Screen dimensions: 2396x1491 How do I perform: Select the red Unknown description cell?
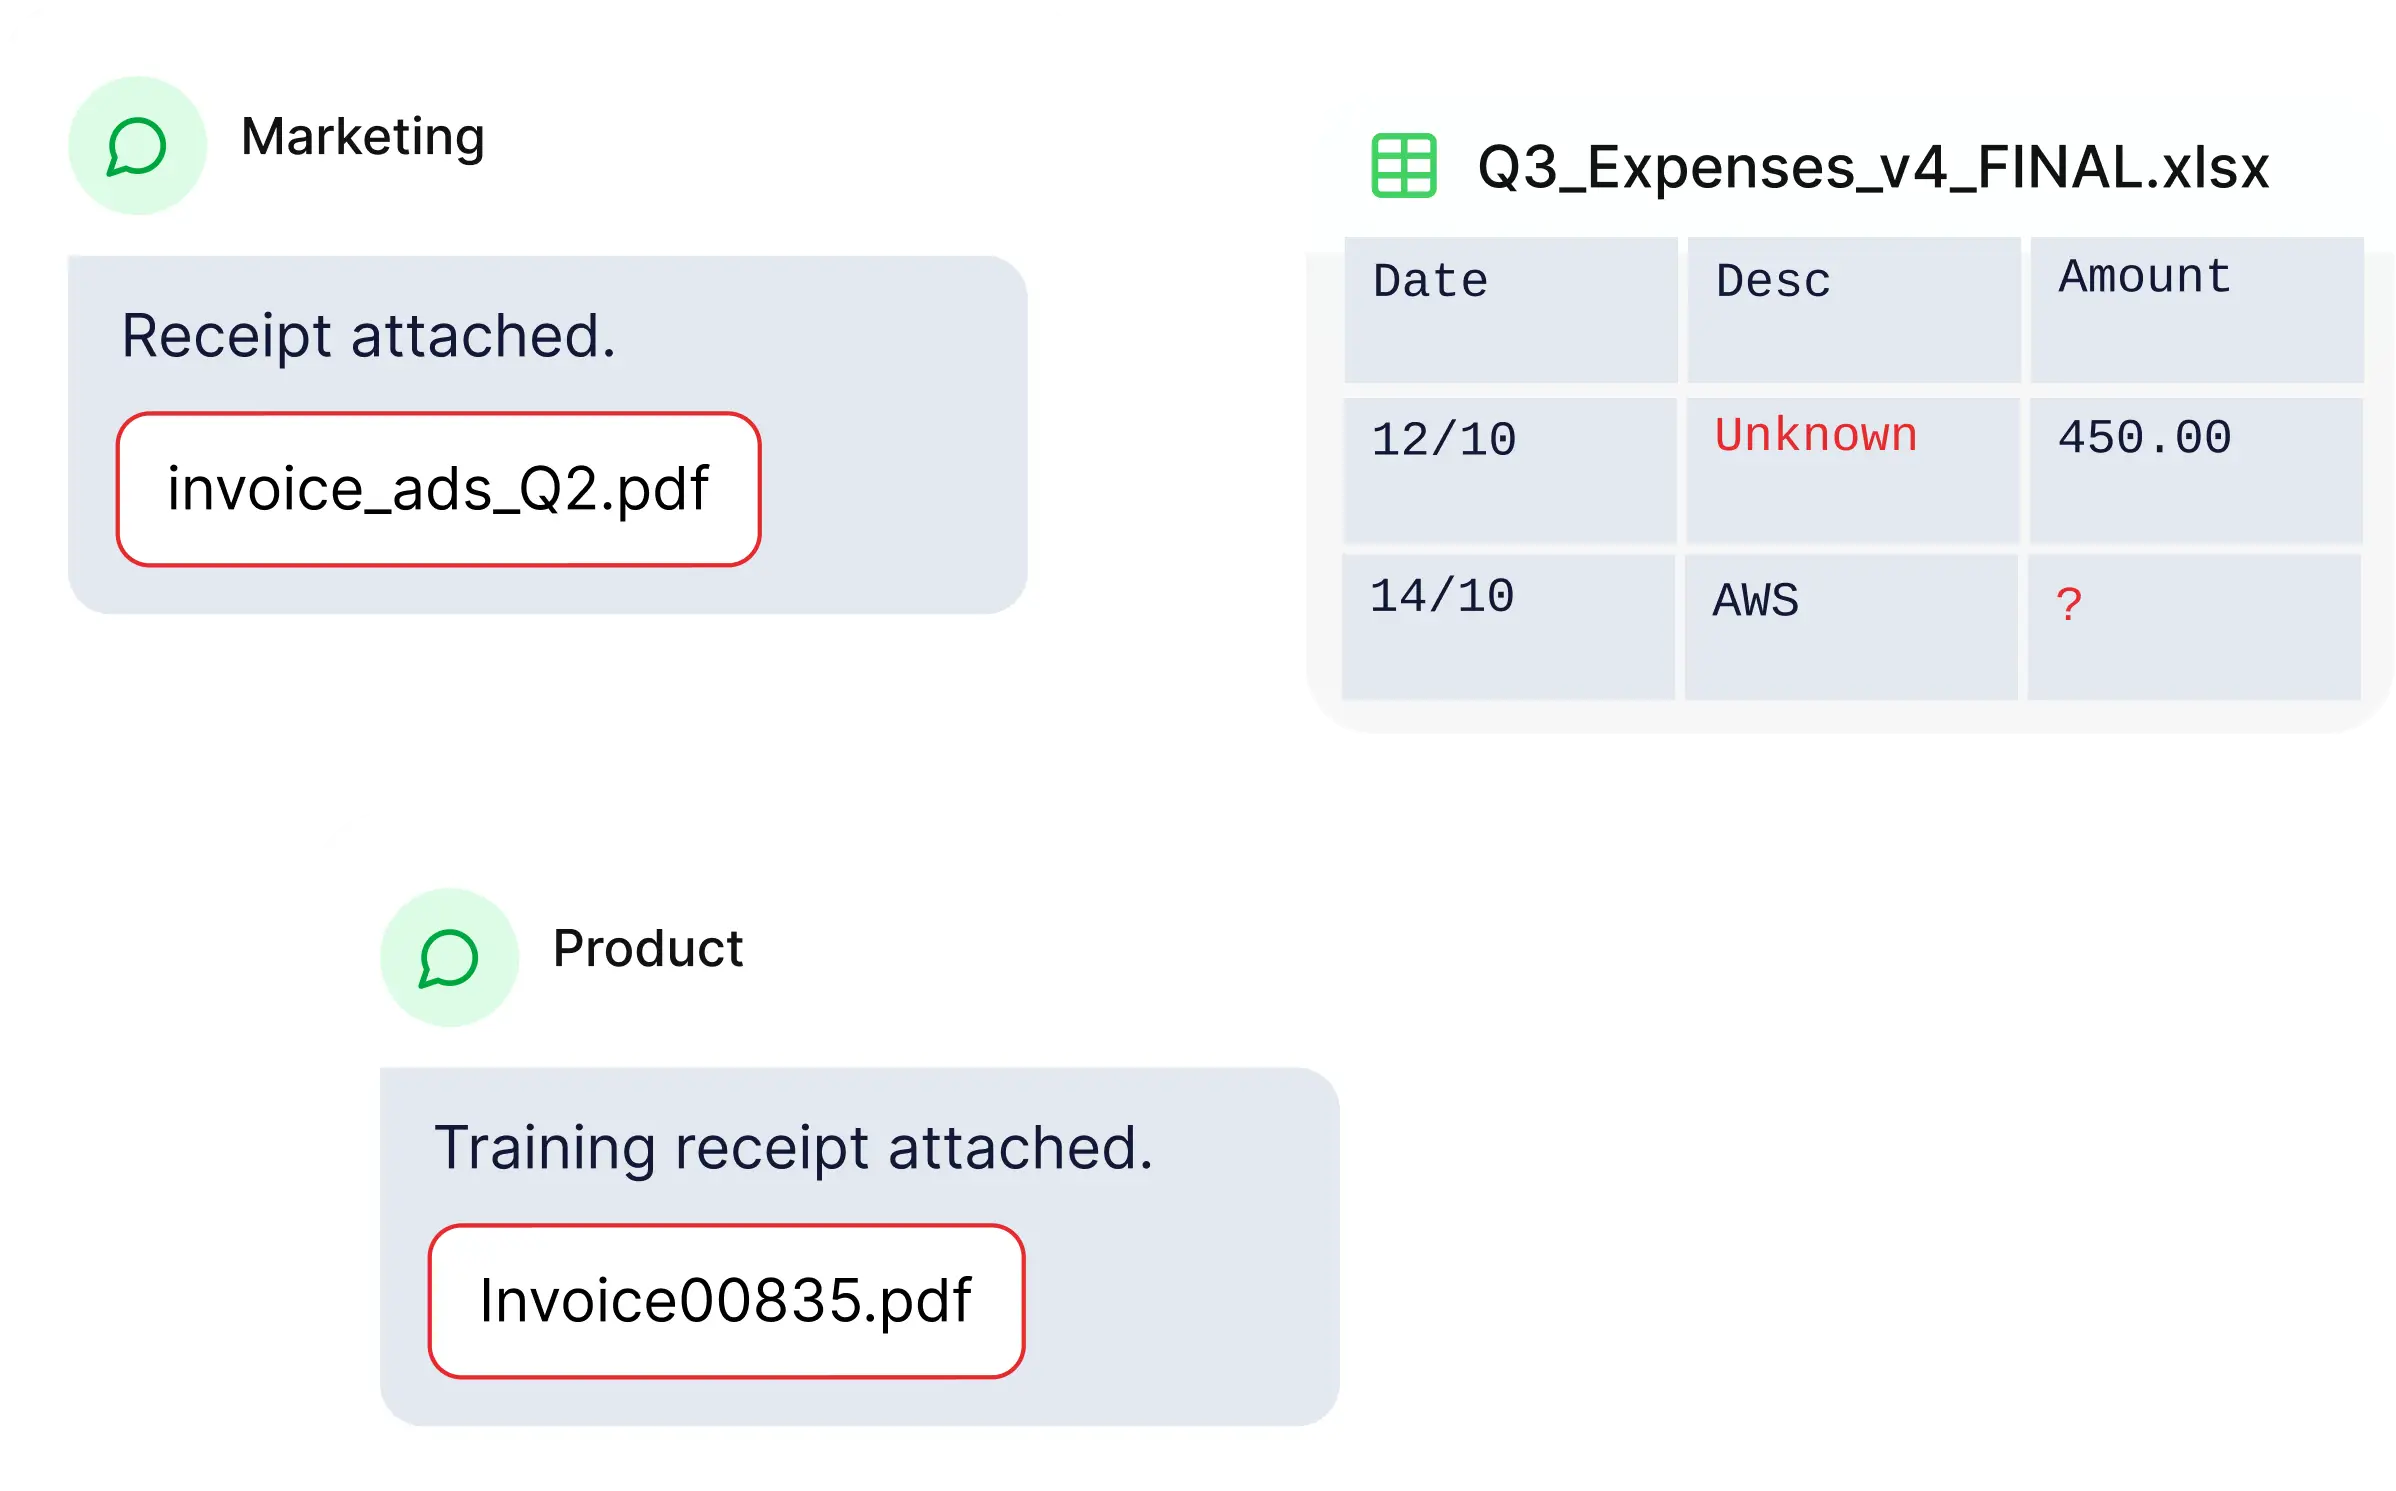coord(1852,469)
